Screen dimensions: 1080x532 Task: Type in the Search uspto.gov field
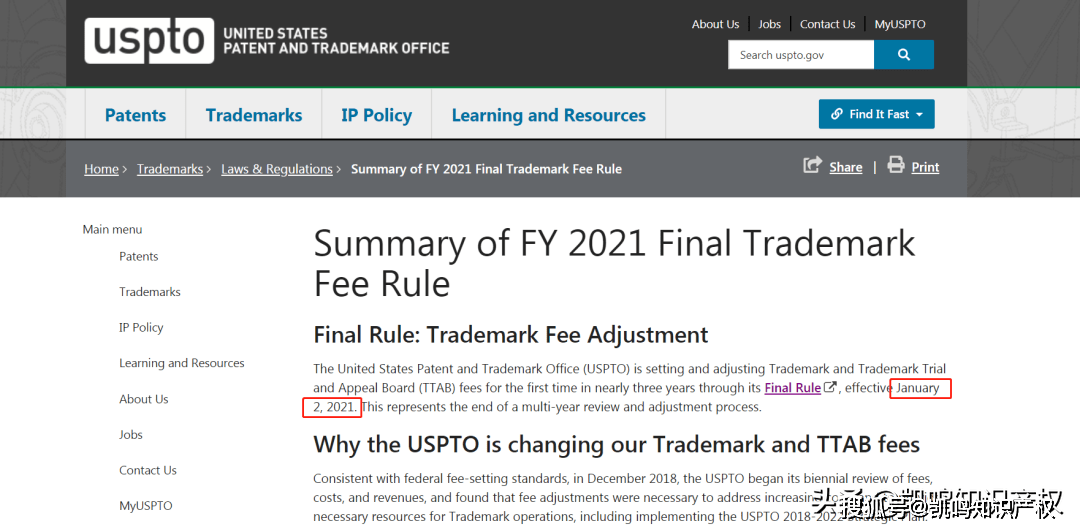pos(801,55)
